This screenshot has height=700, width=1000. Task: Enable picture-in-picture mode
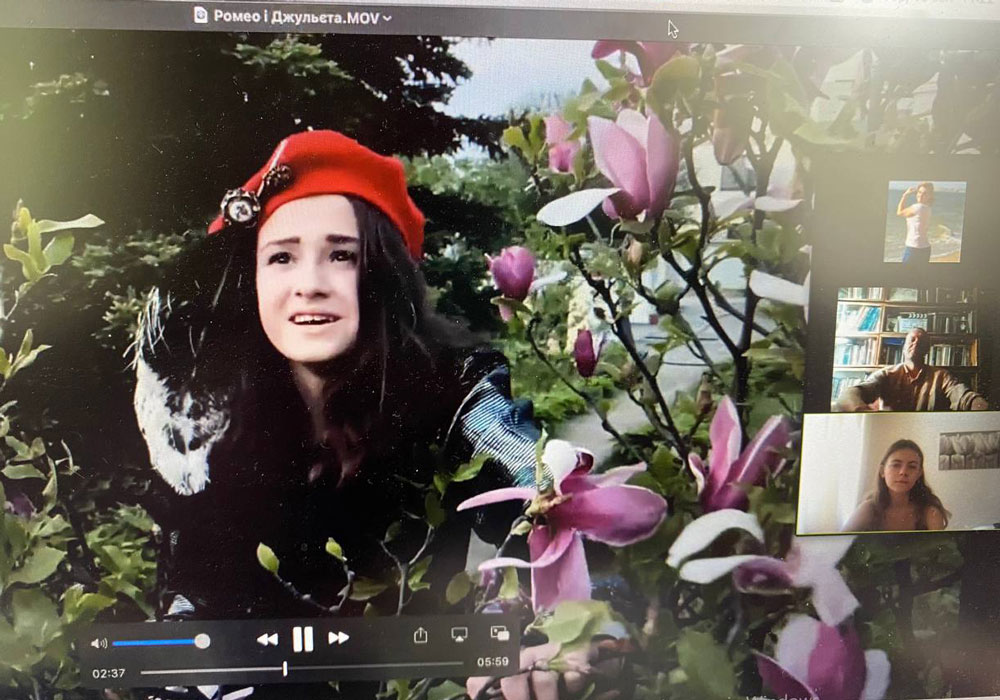point(499,632)
